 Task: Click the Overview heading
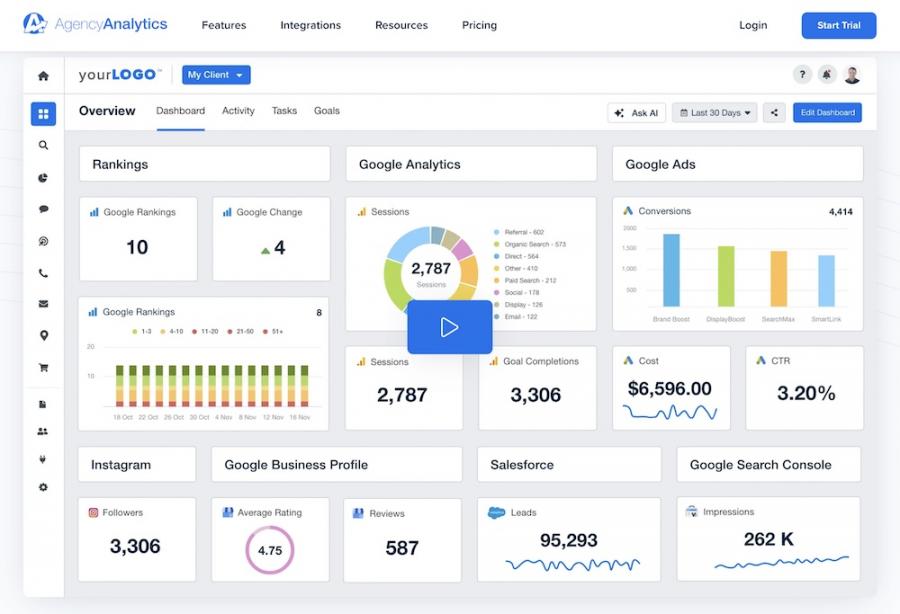pos(107,111)
